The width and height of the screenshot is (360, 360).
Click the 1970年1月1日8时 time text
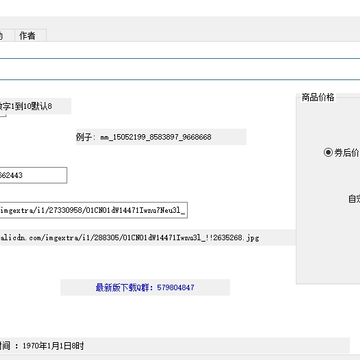[53, 346]
